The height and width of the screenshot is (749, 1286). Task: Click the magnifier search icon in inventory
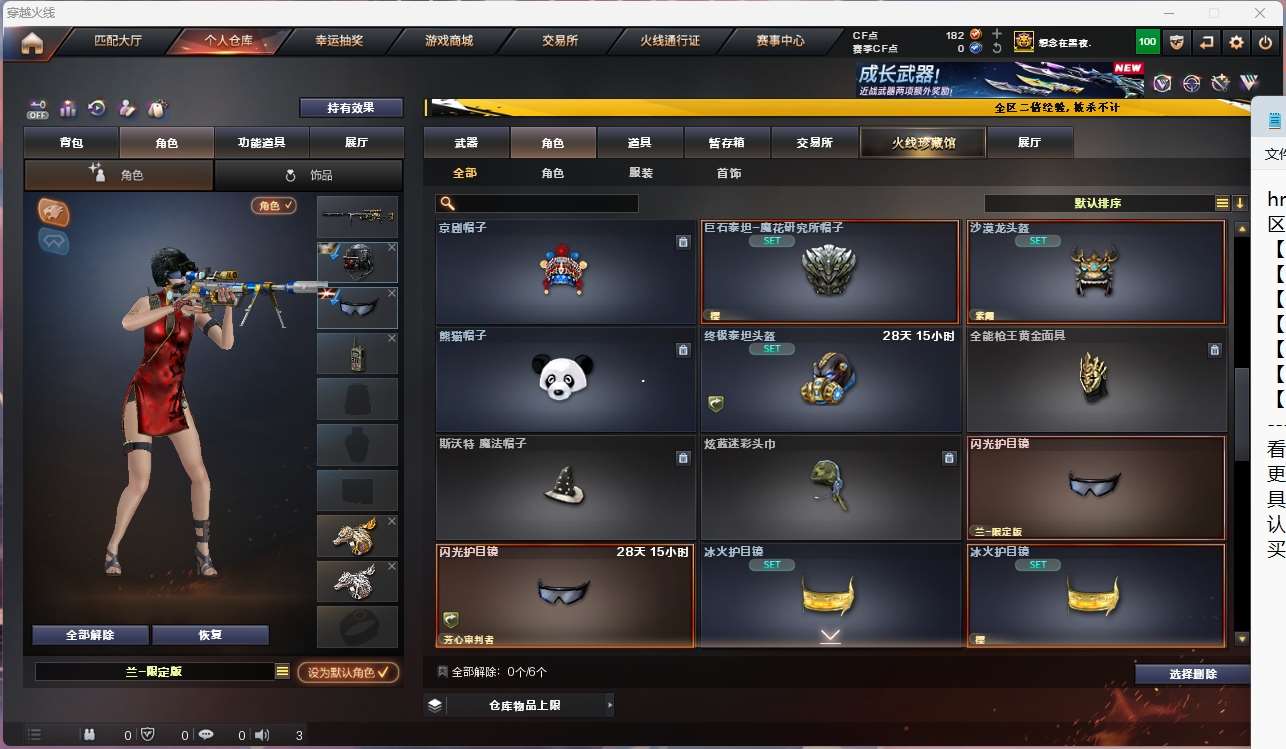tap(447, 204)
